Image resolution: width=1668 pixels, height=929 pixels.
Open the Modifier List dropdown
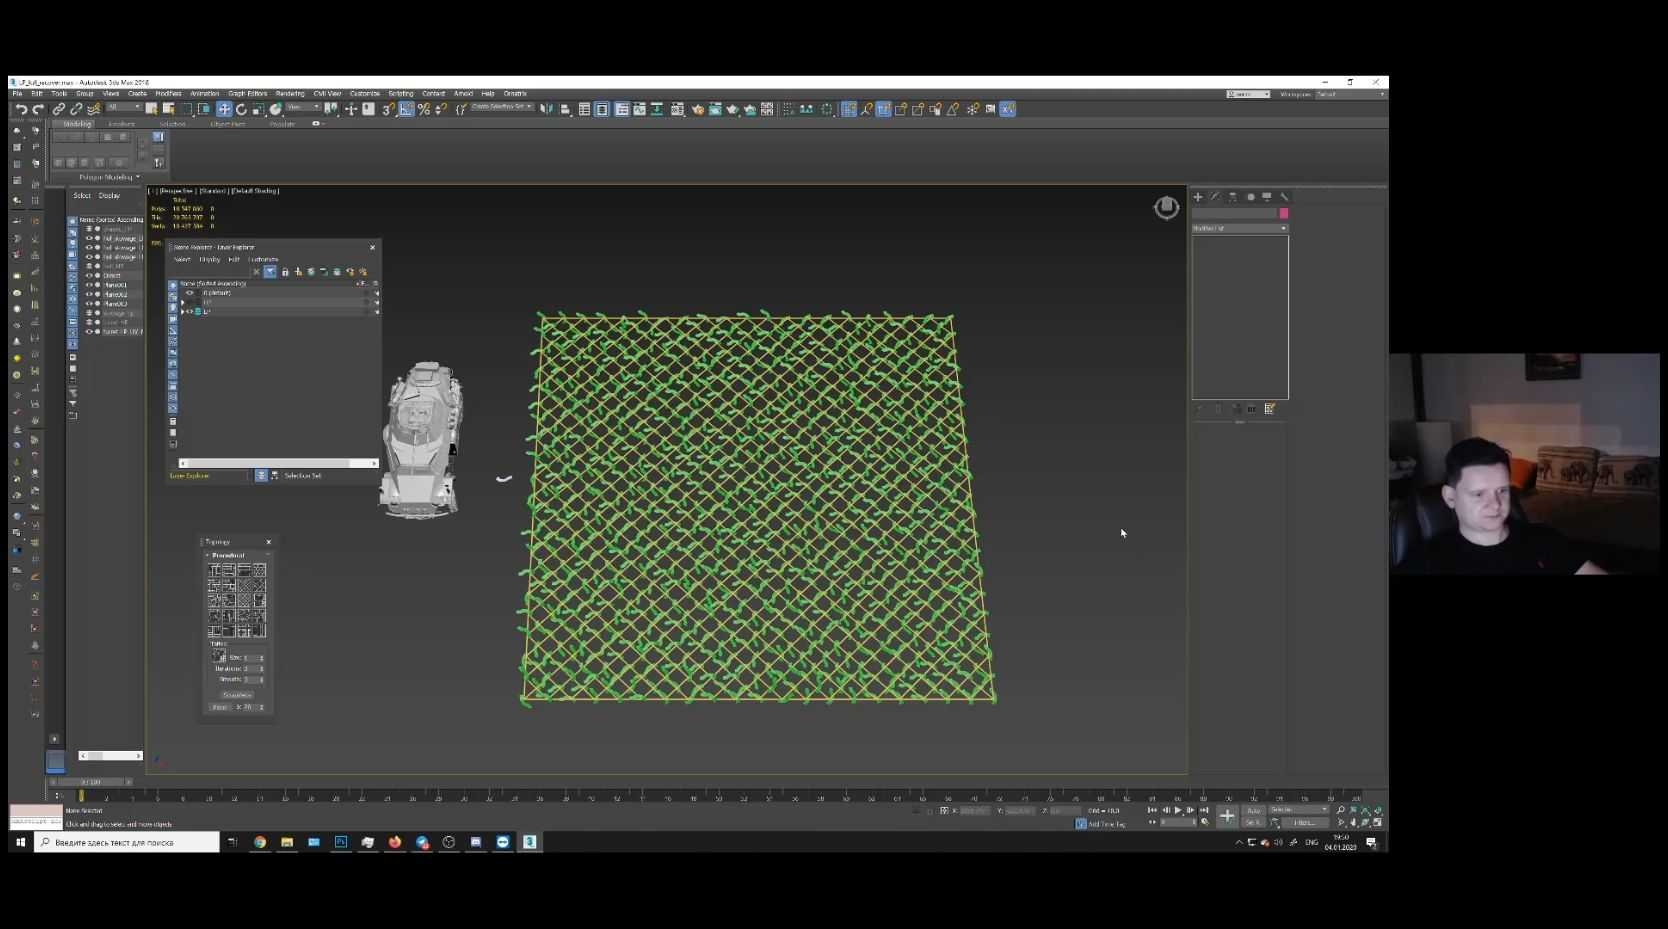pos(1240,228)
